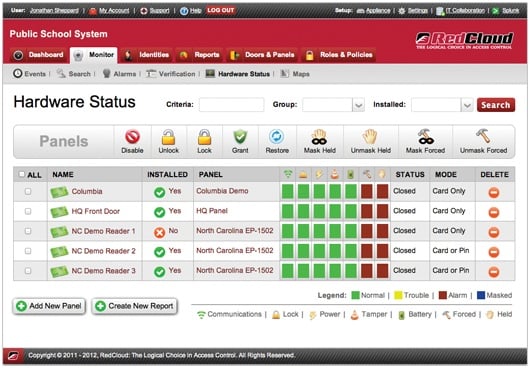Click the Unlock padlock icon
Screen dimensions: 530x368
pyautogui.click(x=168, y=137)
